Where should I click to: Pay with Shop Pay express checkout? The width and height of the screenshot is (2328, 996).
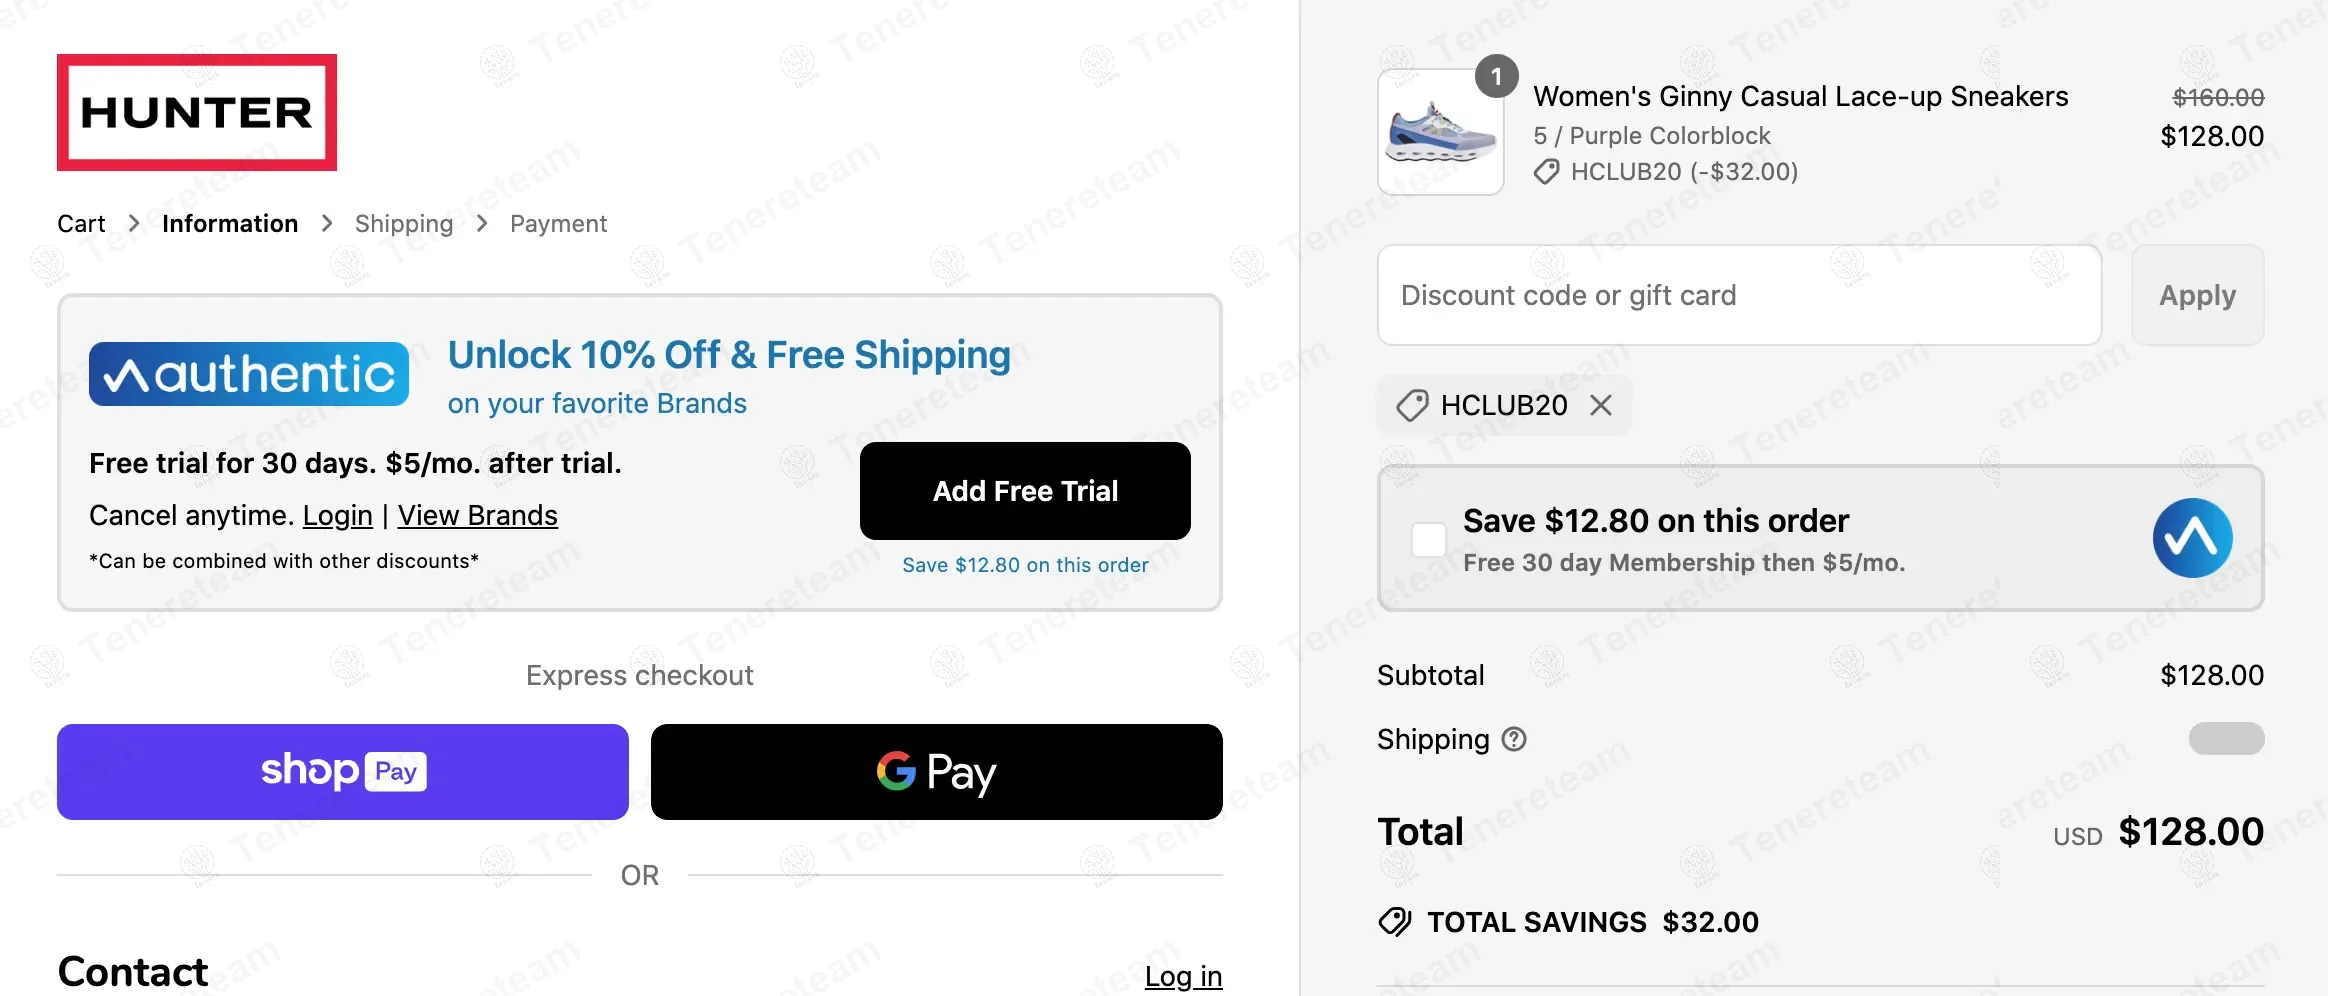click(343, 772)
